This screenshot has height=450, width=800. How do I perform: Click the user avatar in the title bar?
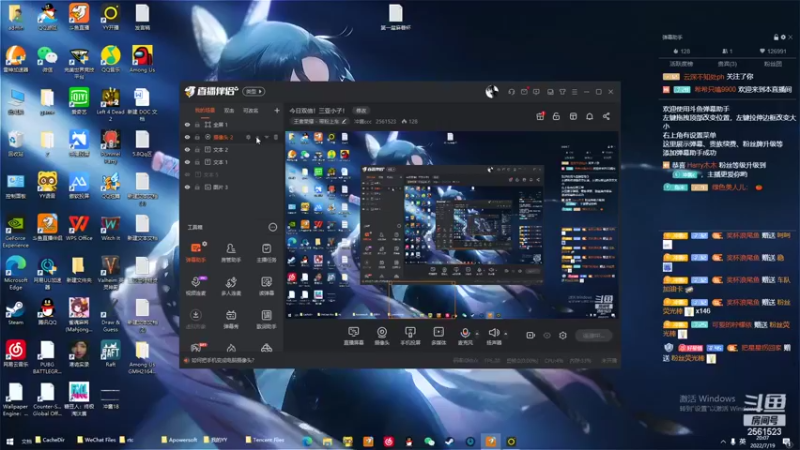tap(492, 92)
